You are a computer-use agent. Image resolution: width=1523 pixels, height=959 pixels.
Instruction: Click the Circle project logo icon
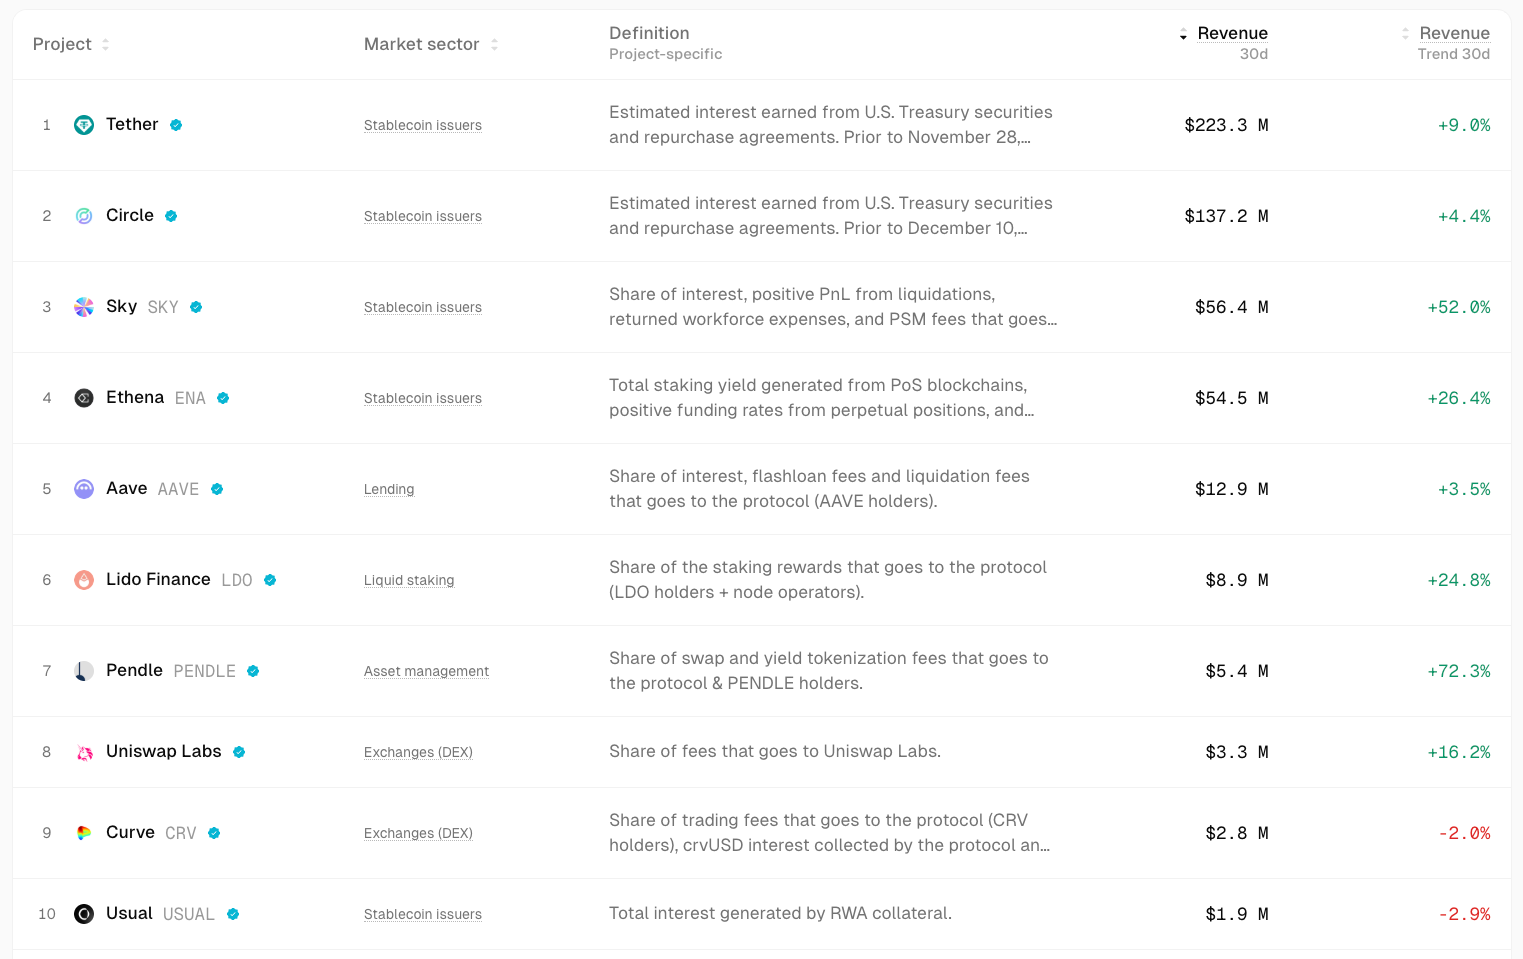(84, 216)
